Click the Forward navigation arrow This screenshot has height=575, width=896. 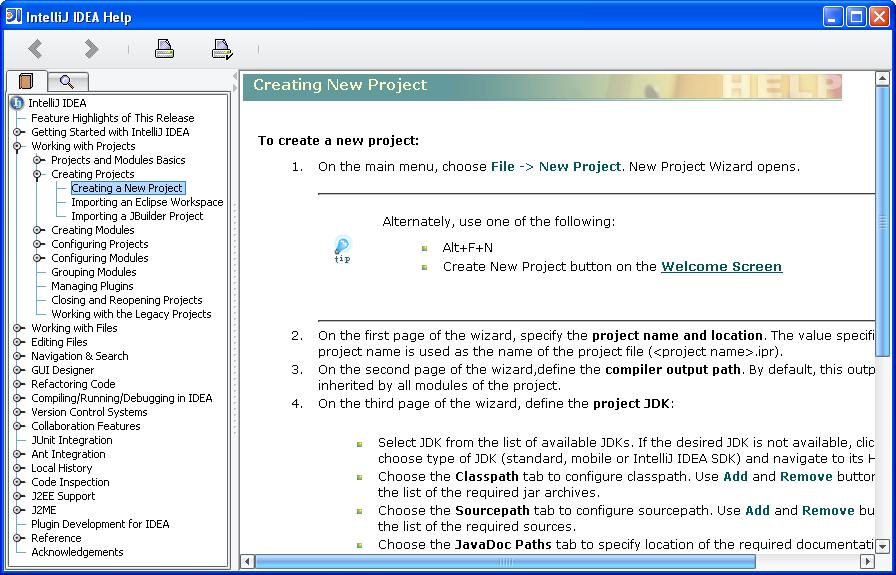[91, 48]
